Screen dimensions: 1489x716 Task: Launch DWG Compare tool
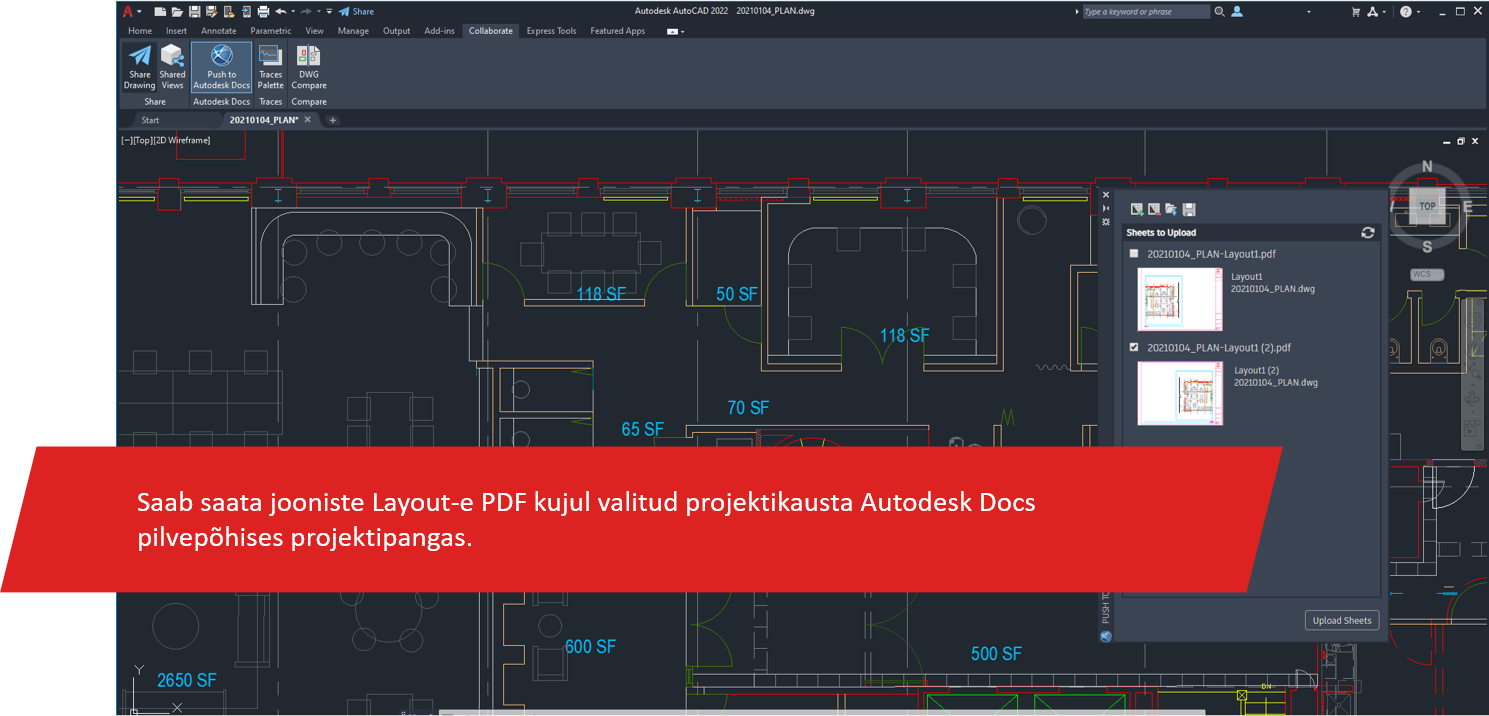click(x=309, y=66)
